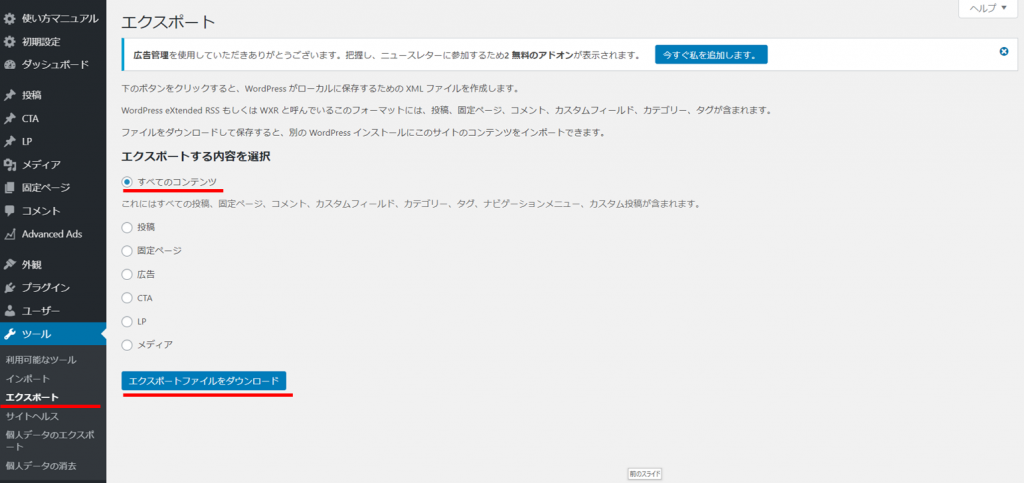Choose the メディア radio option

pyautogui.click(x=127, y=344)
